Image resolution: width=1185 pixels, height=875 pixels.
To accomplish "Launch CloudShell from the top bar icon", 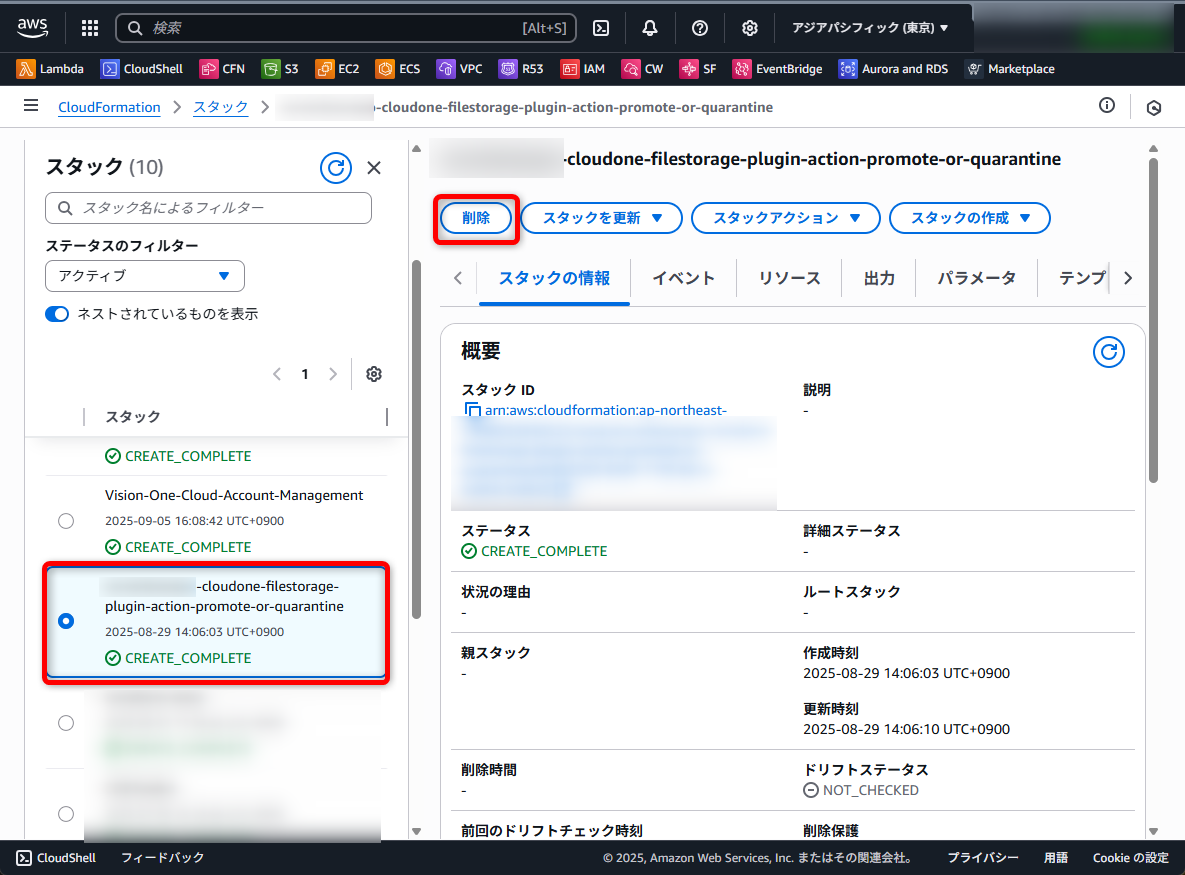I will (x=601, y=28).
